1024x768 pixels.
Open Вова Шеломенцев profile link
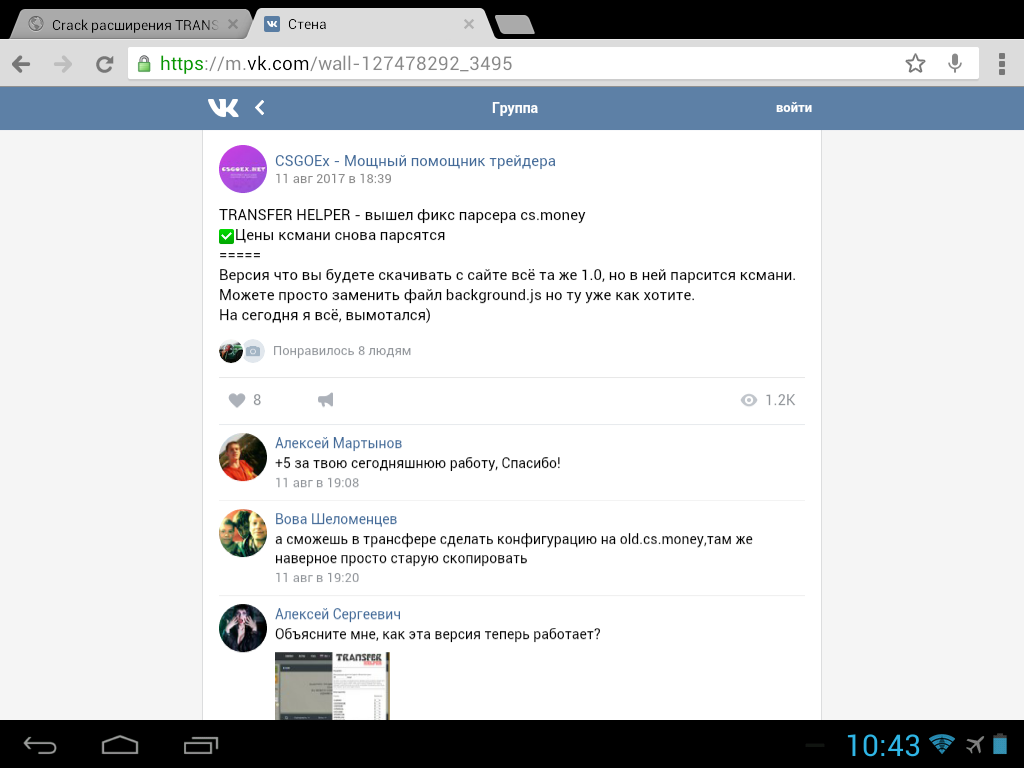336,519
